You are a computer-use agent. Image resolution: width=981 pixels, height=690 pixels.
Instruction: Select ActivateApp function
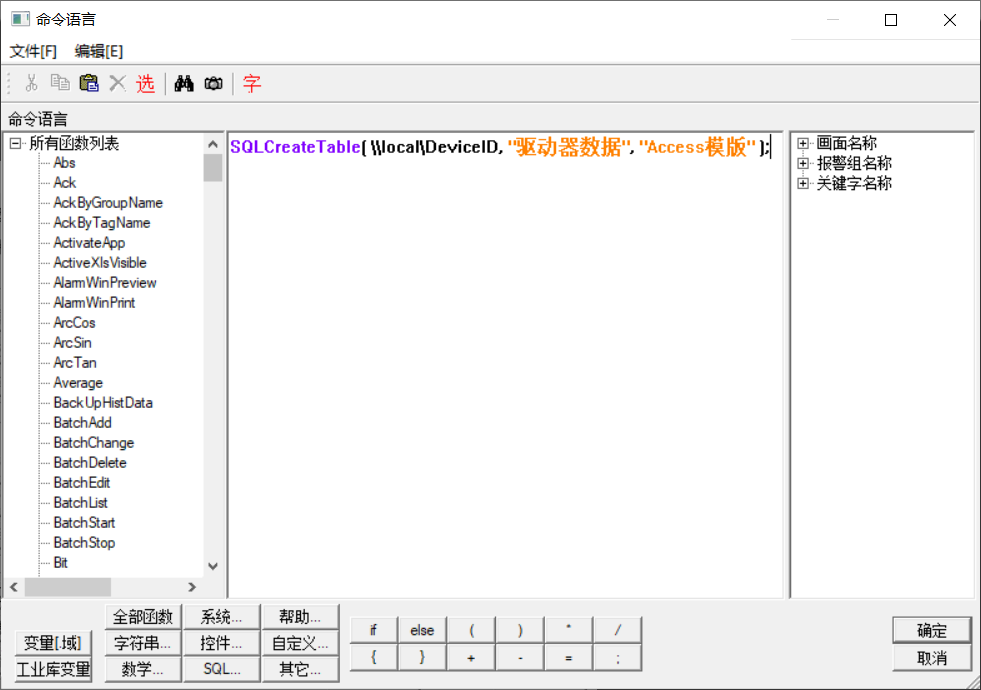89,243
